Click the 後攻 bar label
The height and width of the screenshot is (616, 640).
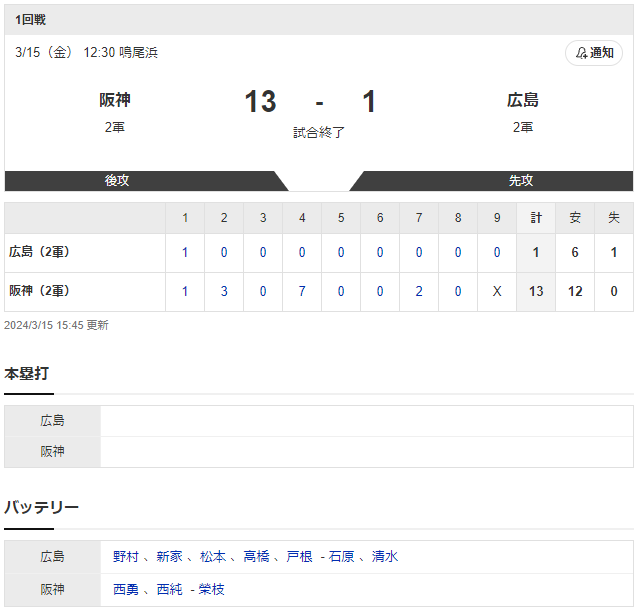coord(117,181)
